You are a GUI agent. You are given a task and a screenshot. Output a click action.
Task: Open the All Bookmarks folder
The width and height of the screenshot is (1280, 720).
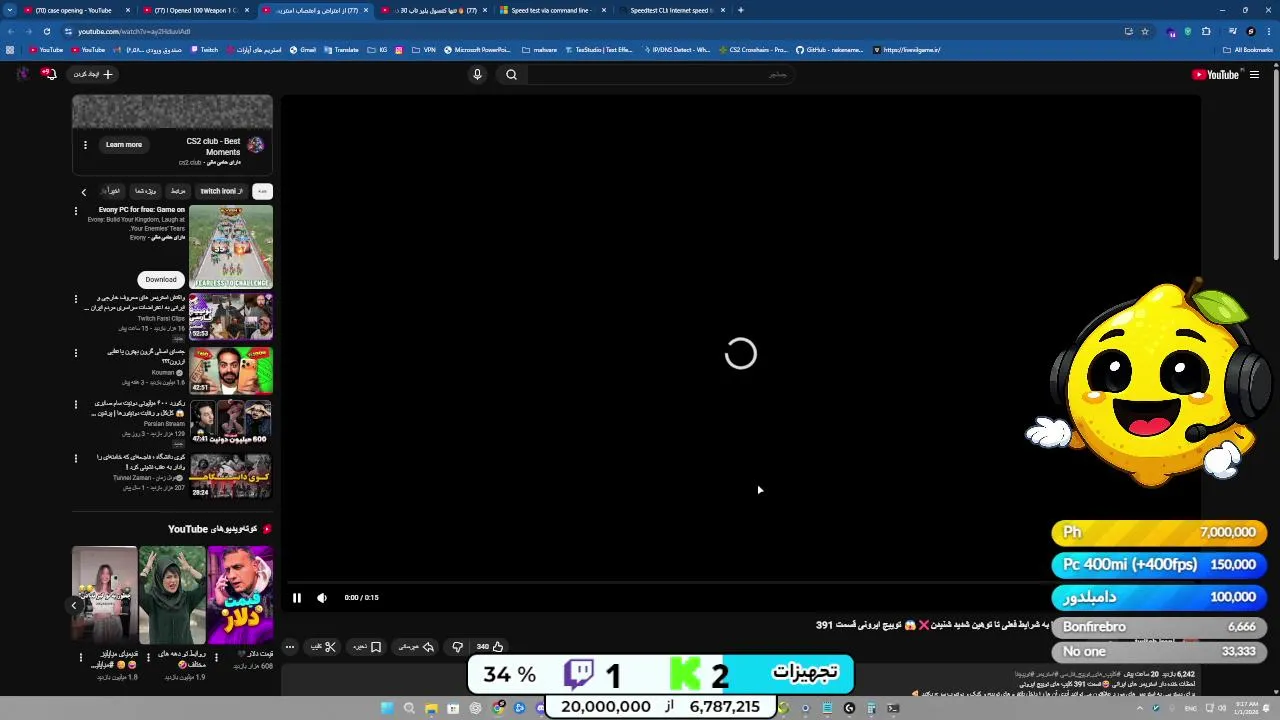tap(1247, 50)
